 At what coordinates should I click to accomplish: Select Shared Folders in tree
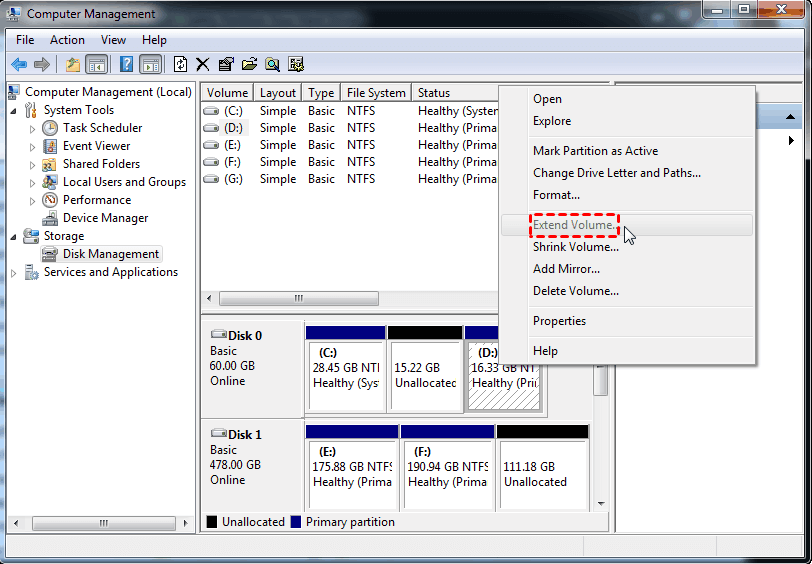102,164
